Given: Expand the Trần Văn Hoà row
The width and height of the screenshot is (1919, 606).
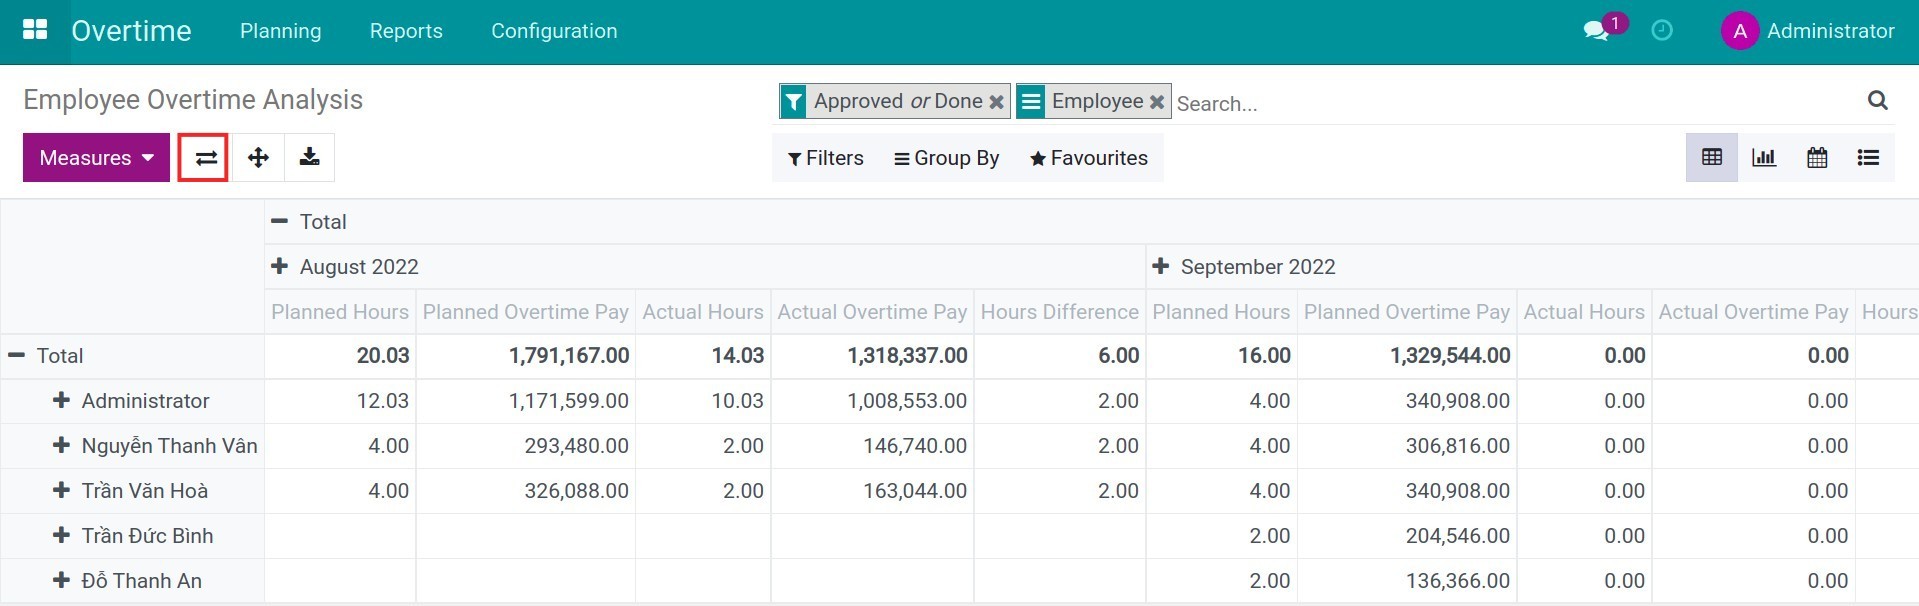Looking at the screenshot, I should pos(130,491).
